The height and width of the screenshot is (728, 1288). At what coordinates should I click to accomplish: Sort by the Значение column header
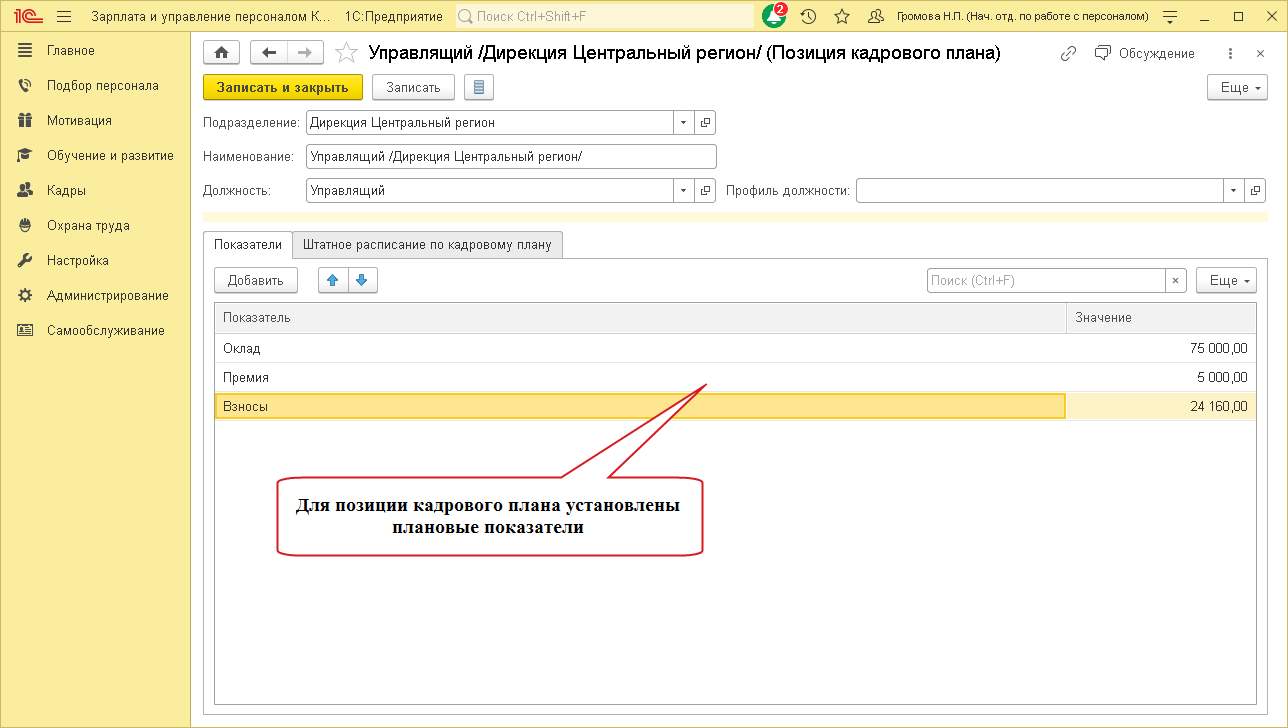coord(1161,318)
